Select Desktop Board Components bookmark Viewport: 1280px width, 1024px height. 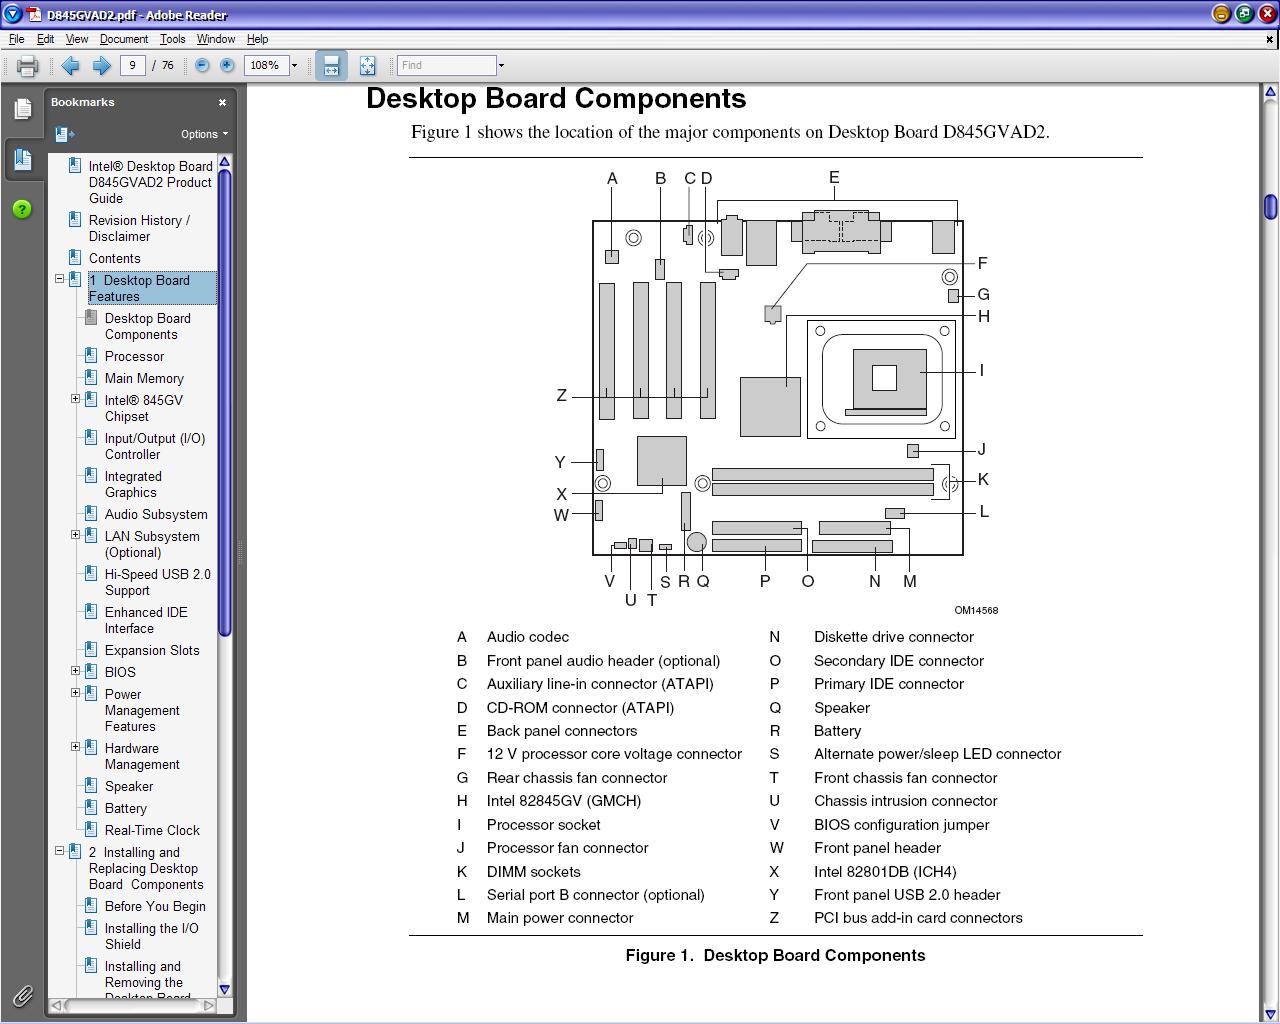pos(147,326)
